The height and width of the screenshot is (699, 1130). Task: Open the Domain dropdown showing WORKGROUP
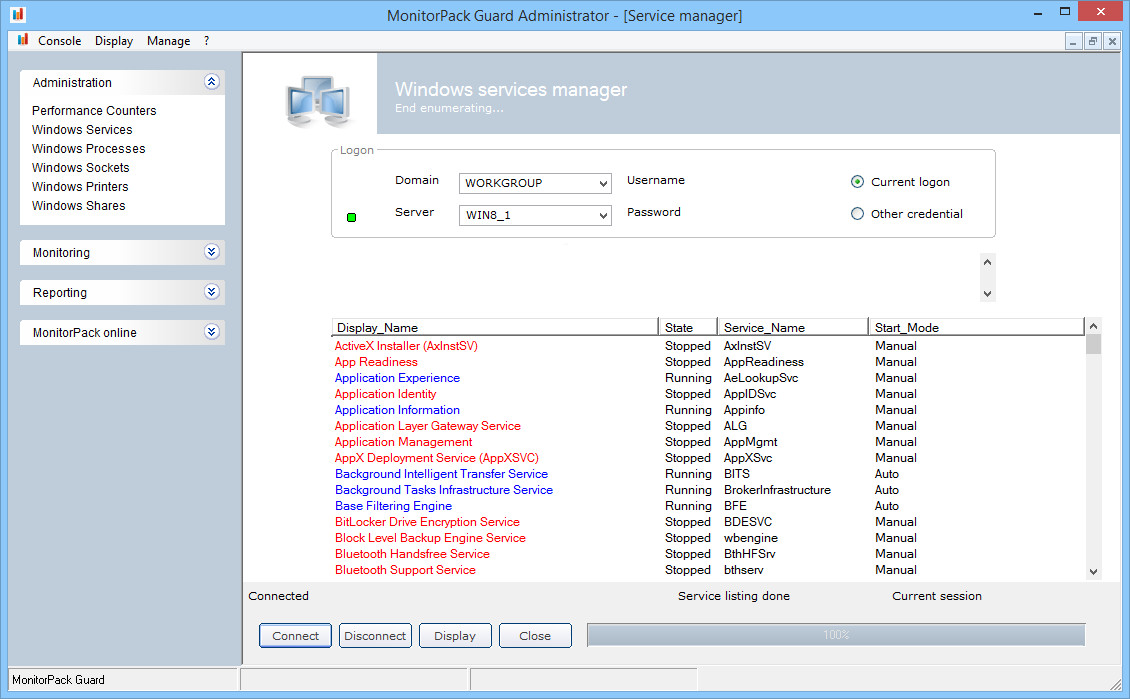[535, 183]
